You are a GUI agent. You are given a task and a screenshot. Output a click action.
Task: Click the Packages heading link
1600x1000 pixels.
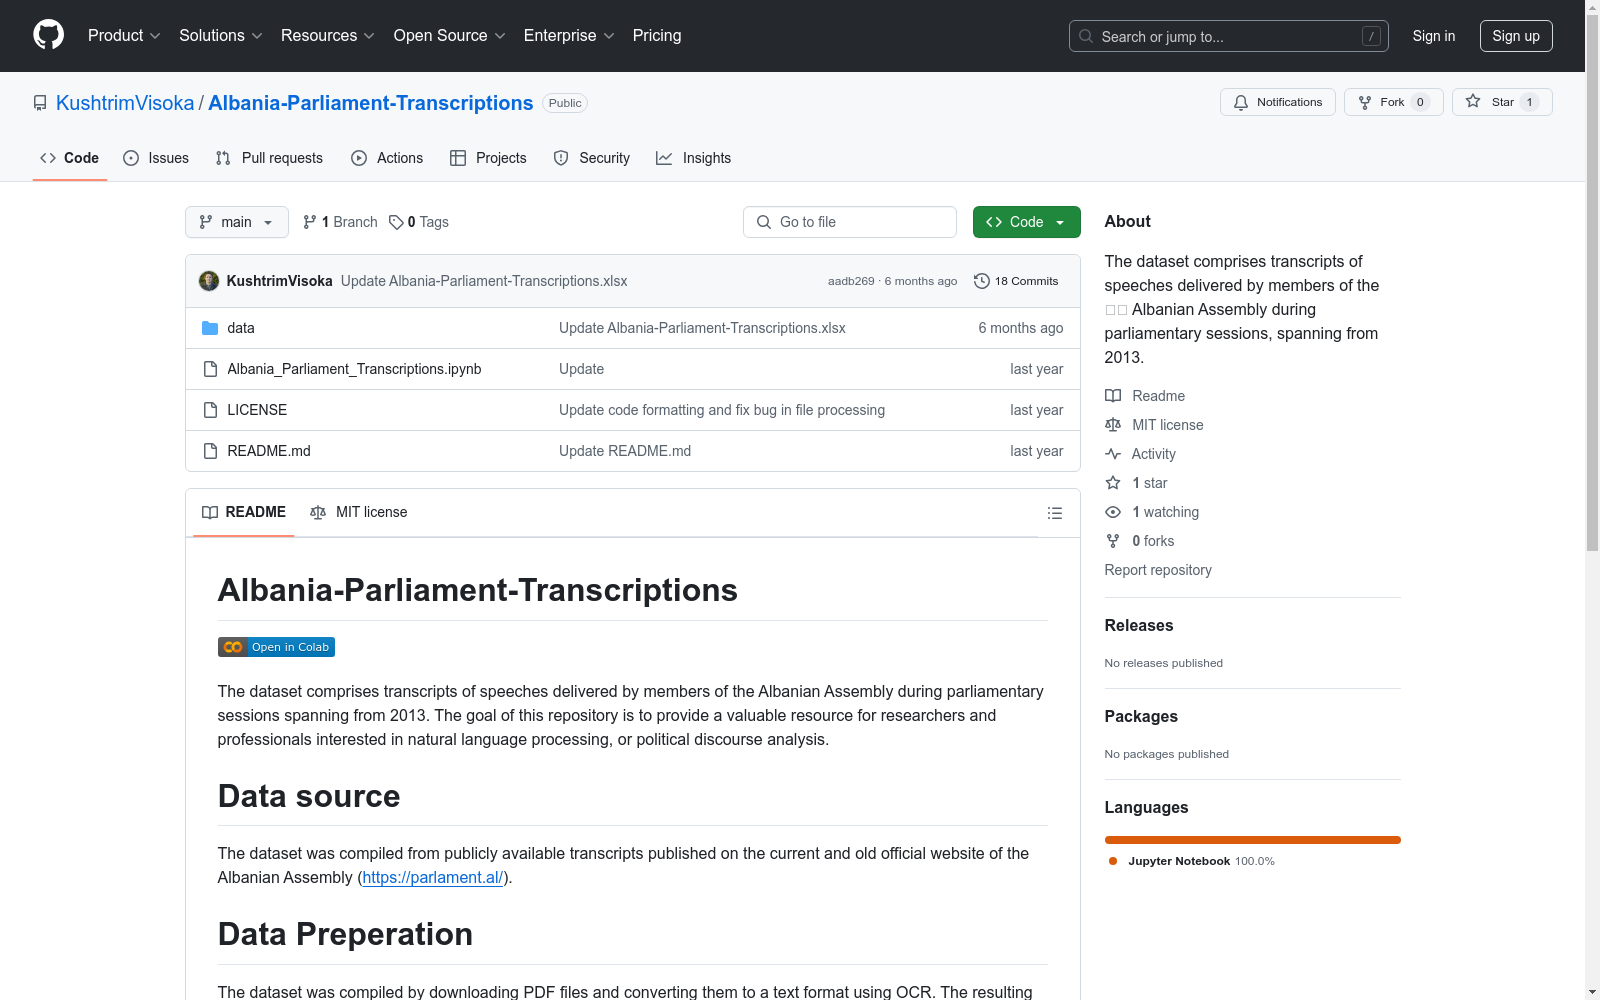[x=1141, y=716]
